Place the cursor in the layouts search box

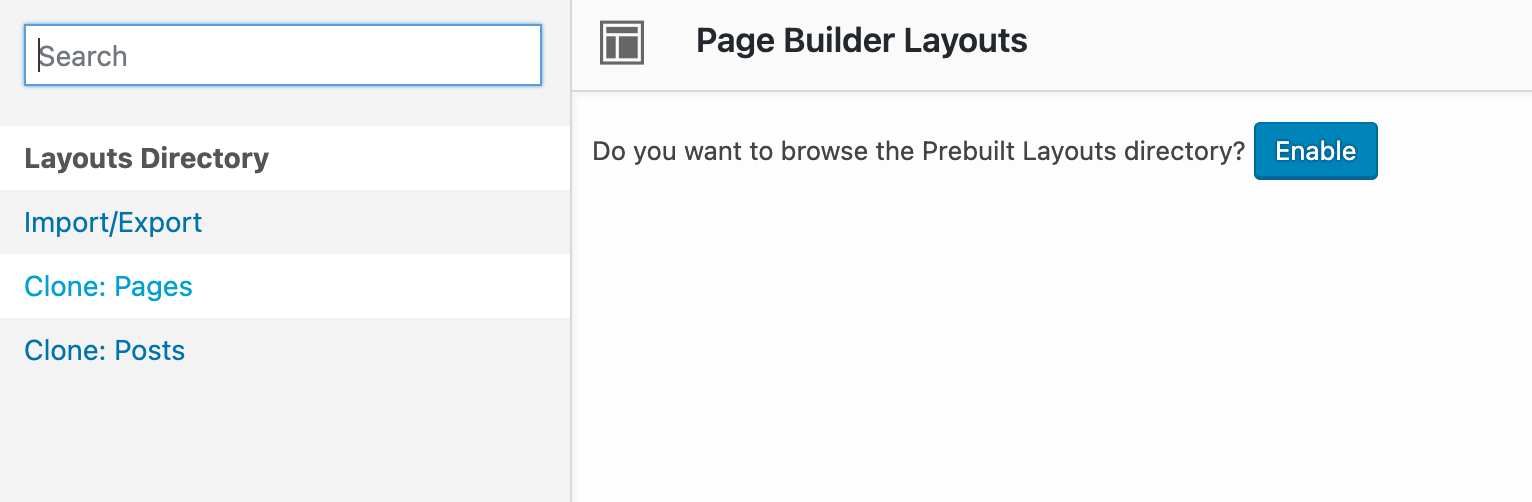click(283, 55)
